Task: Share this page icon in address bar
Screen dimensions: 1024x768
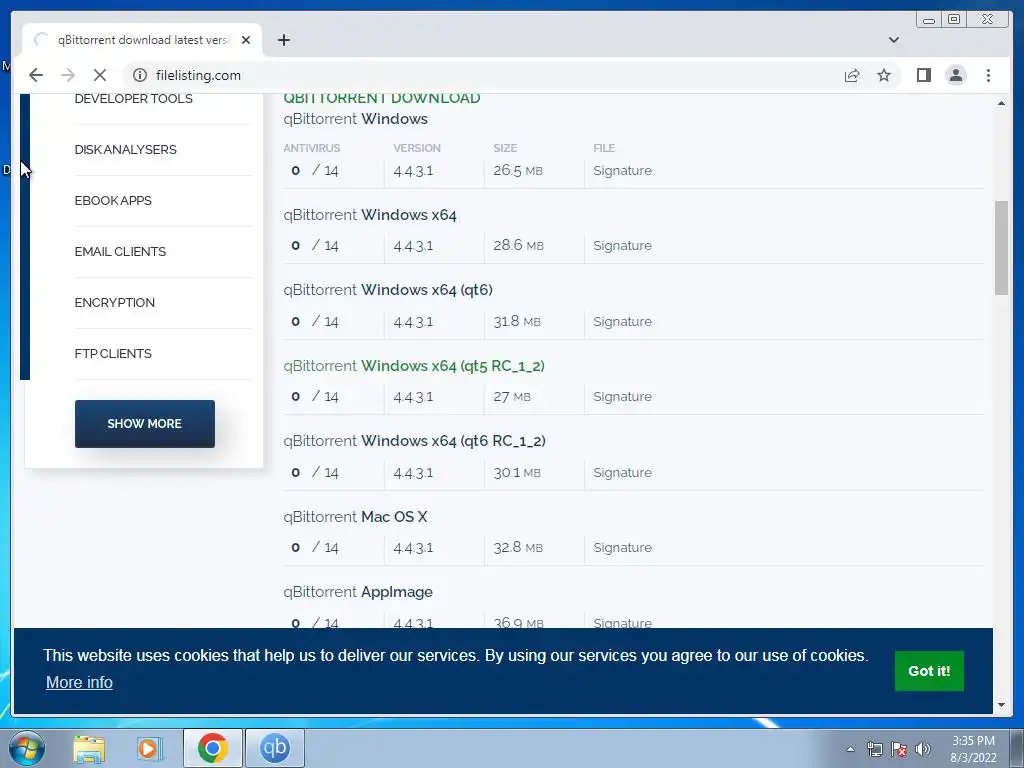Action: (852, 75)
